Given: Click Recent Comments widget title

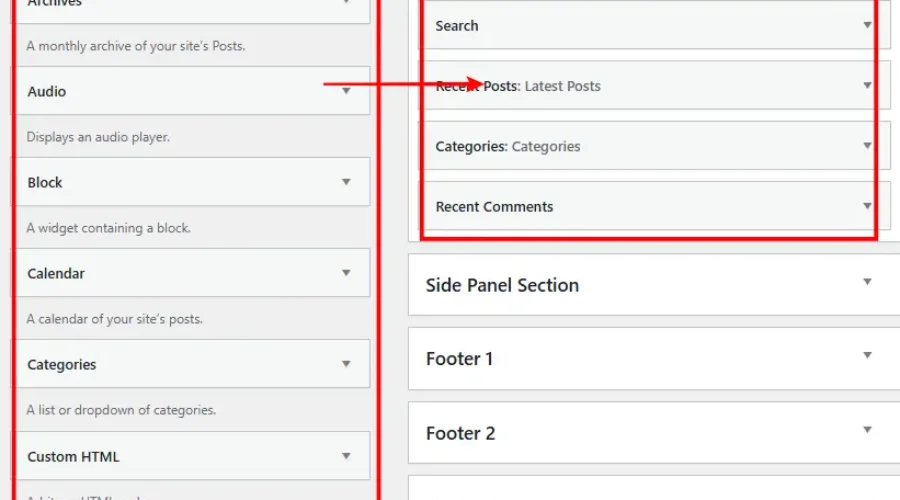Looking at the screenshot, I should (x=494, y=207).
